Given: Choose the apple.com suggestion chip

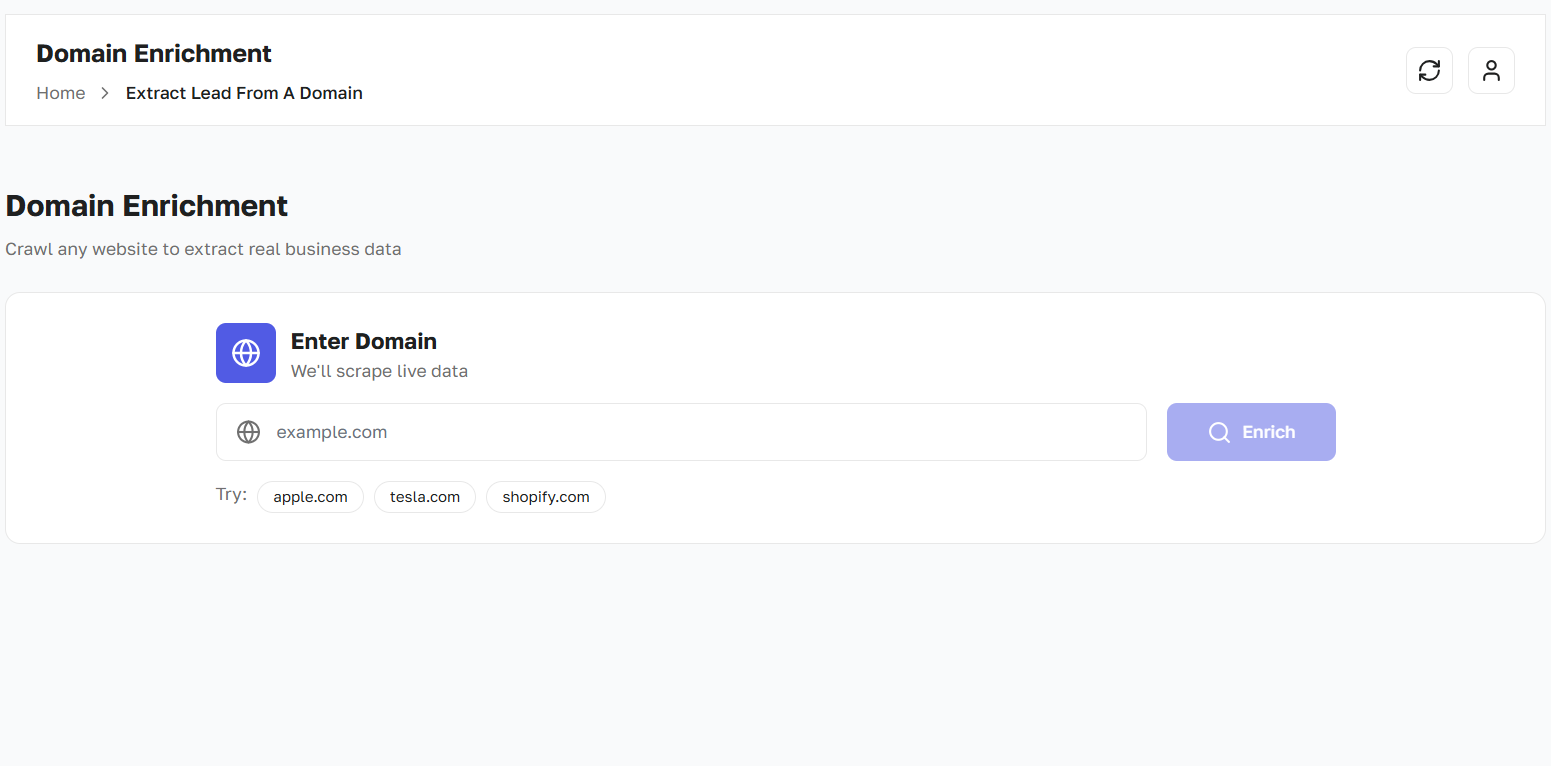Looking at the screenshot, I should [x=310, y=497].
